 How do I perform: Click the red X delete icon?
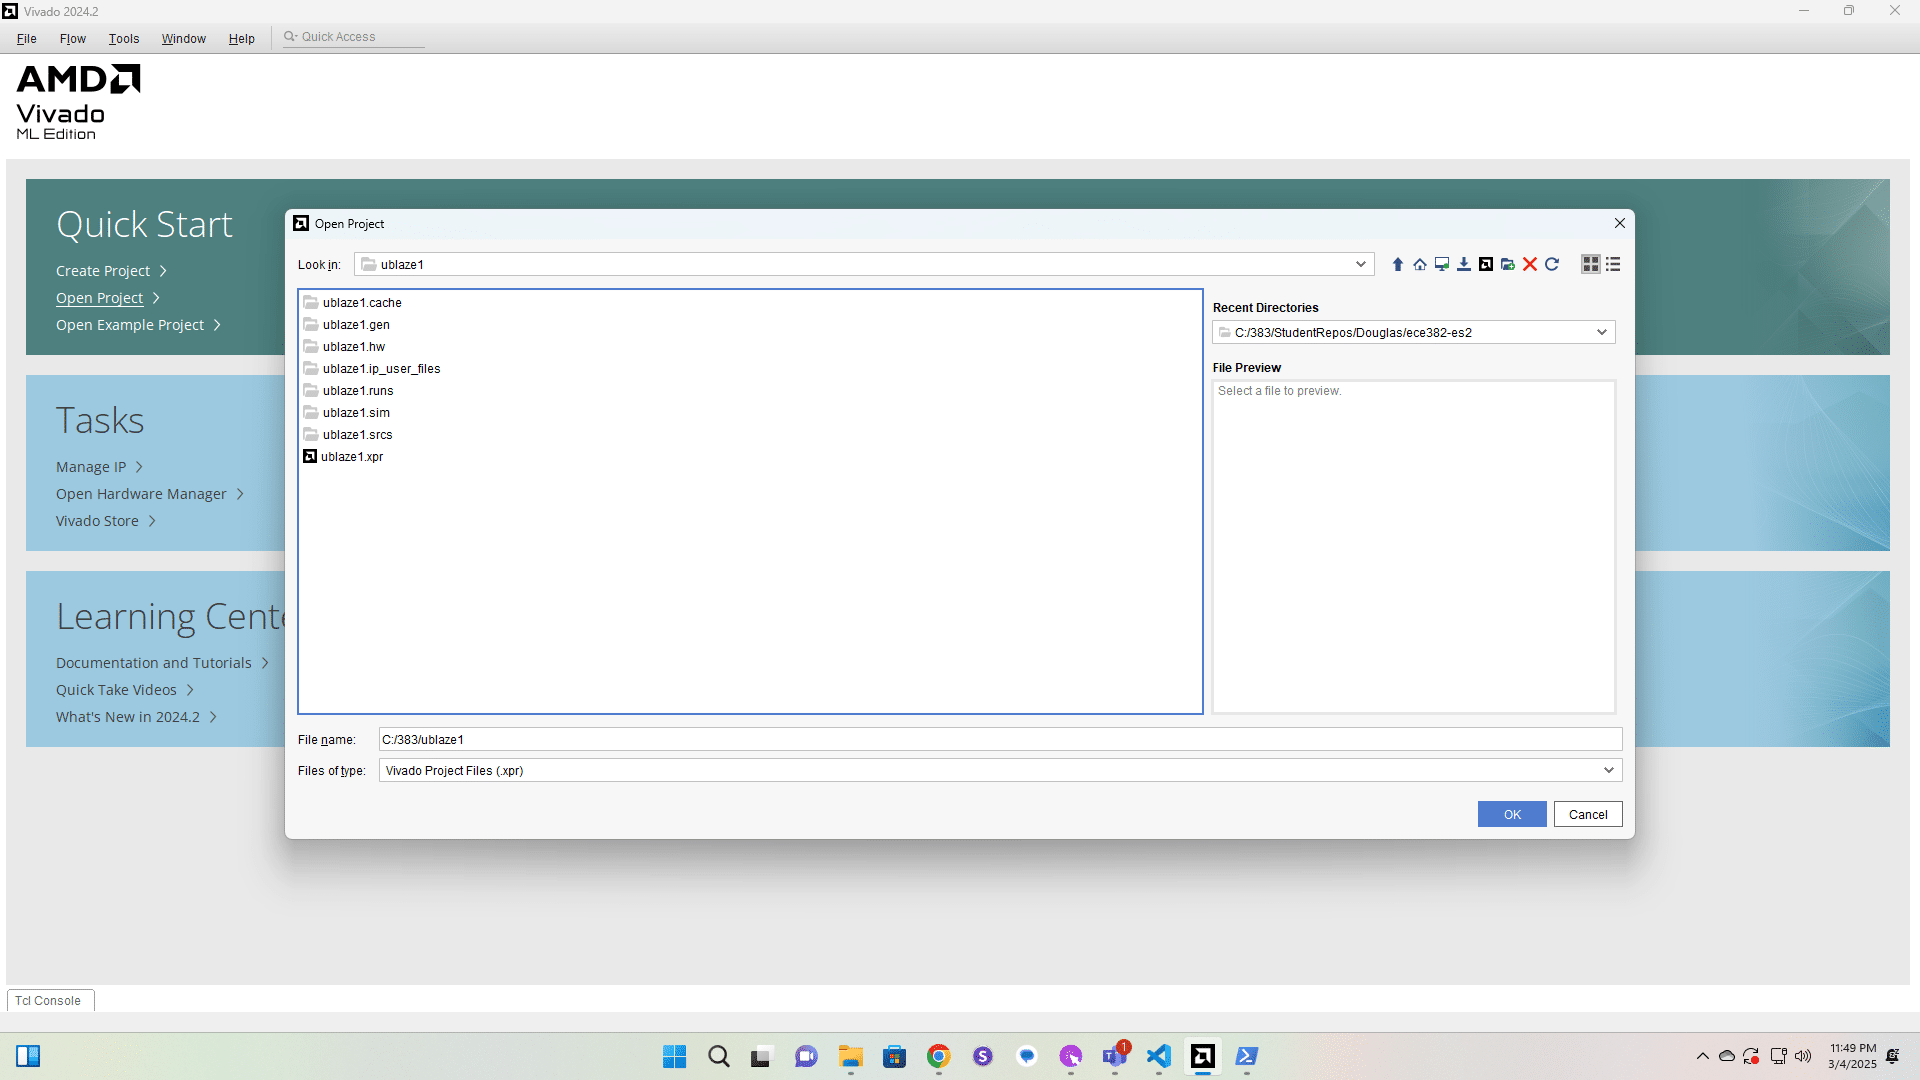1530,264
